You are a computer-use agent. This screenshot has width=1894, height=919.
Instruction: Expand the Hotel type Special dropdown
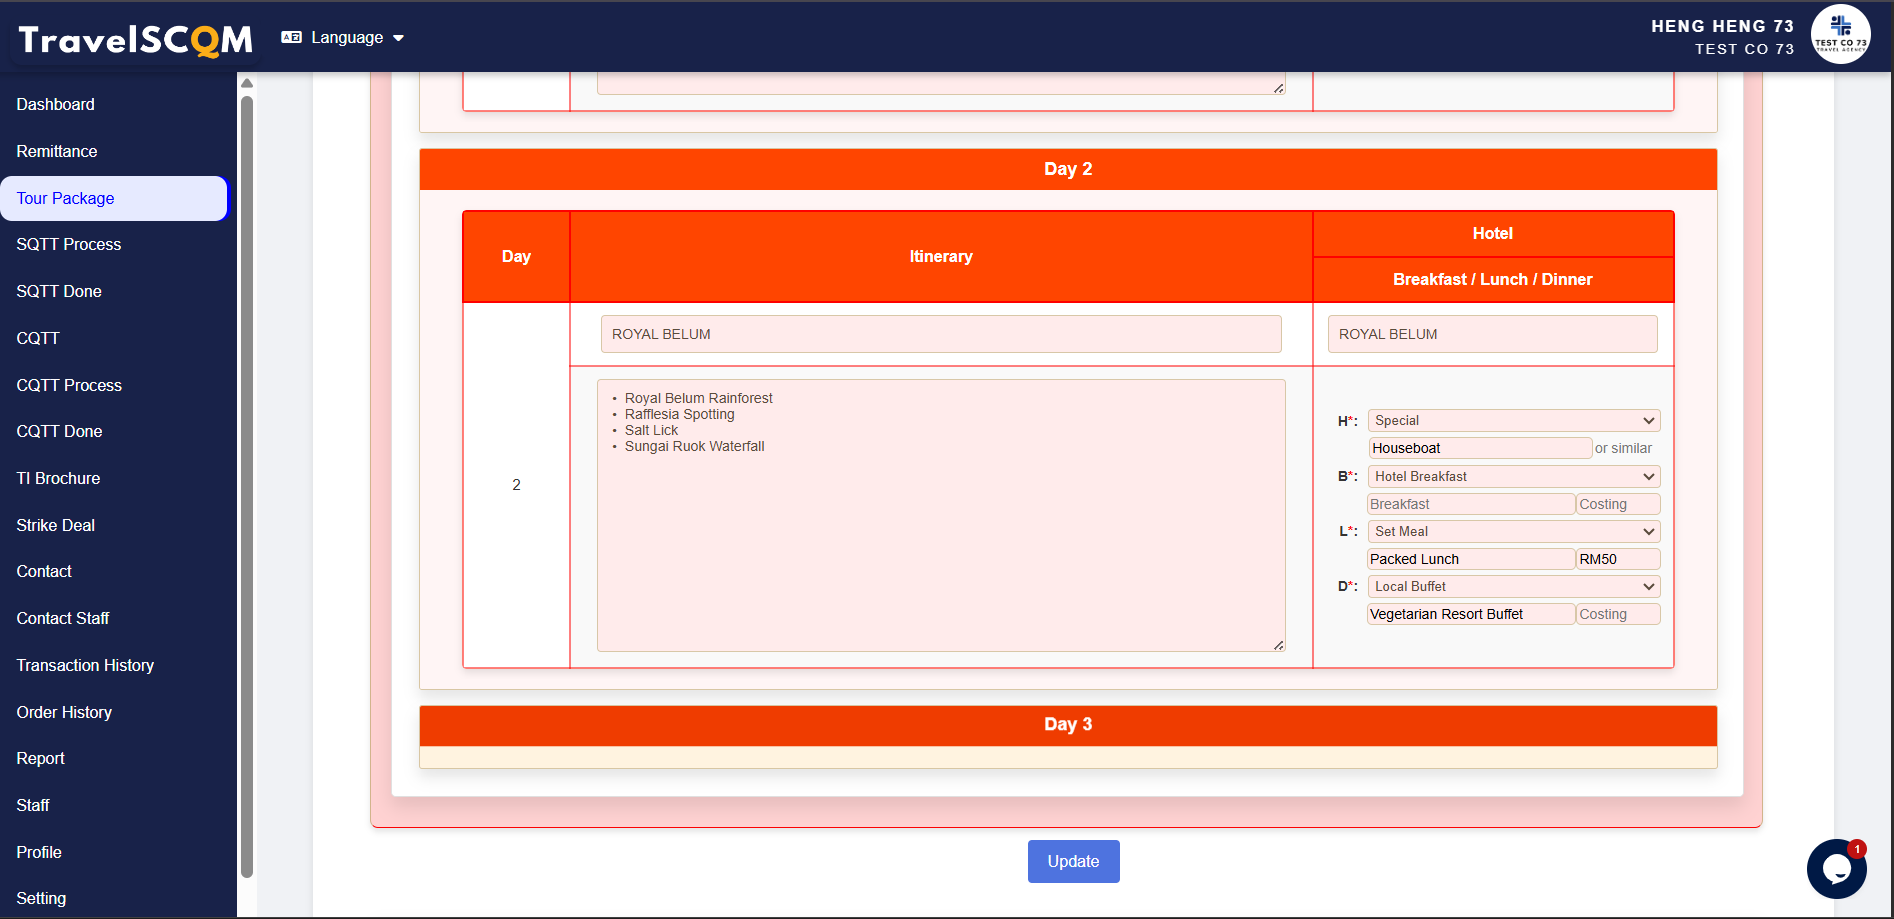point(1513,421)
